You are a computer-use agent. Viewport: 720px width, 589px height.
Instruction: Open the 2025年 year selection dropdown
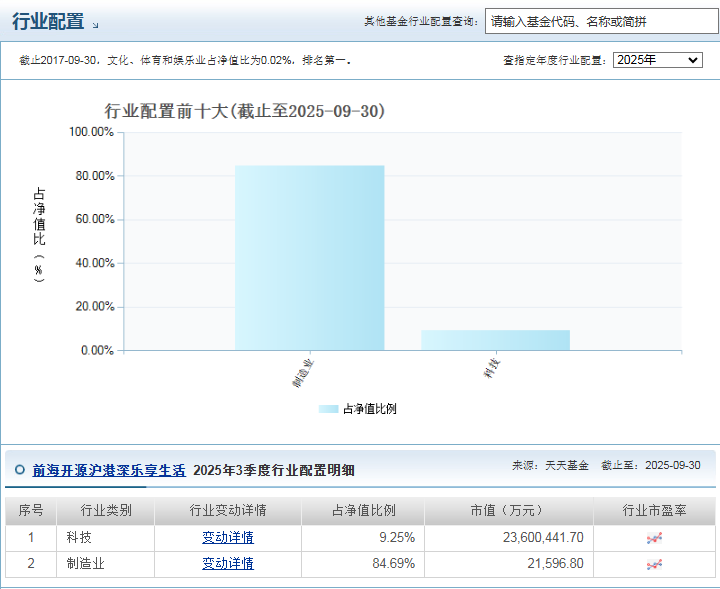coord(658,60)
